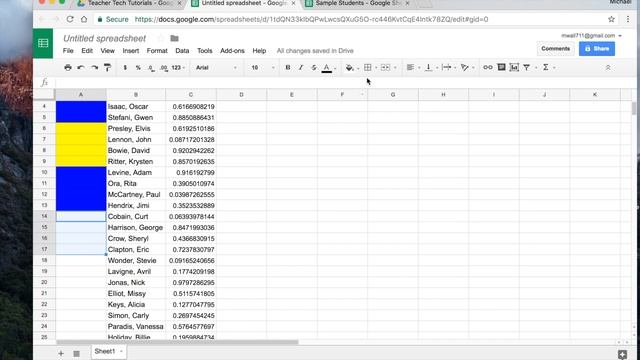640x360 pixels.
Task: Open vertical align options
Action: pos(428,68)
